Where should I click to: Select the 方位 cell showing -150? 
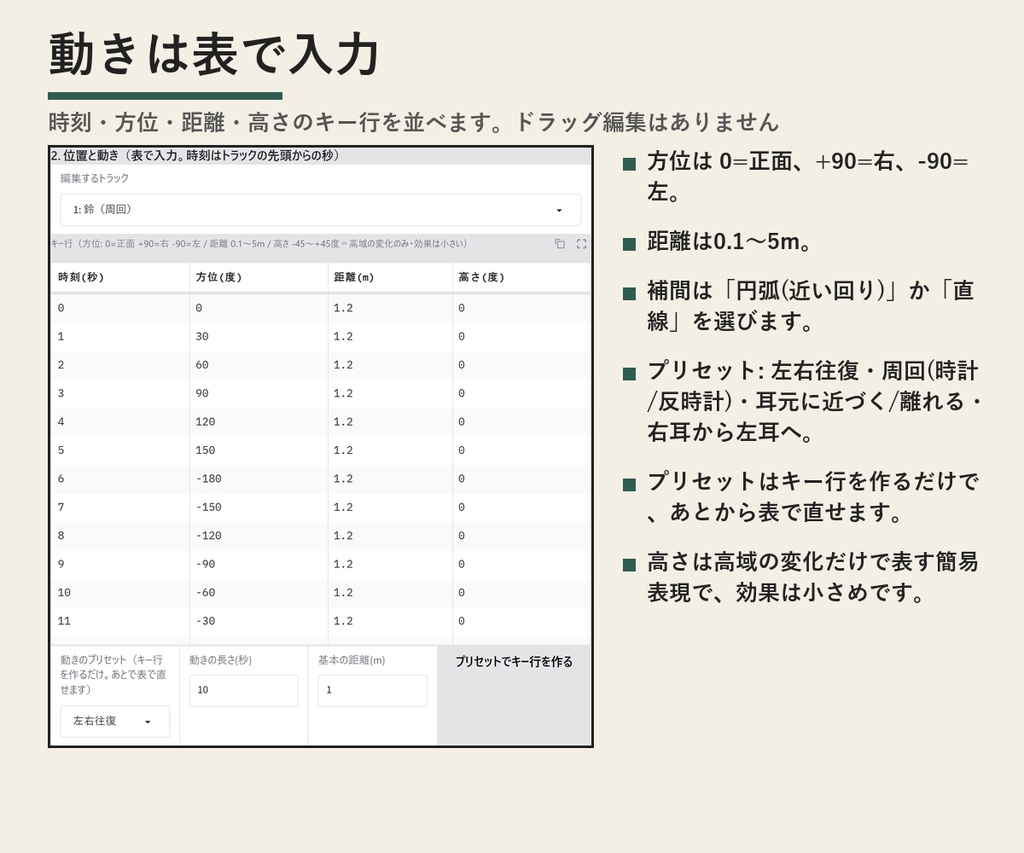(259, 507)
